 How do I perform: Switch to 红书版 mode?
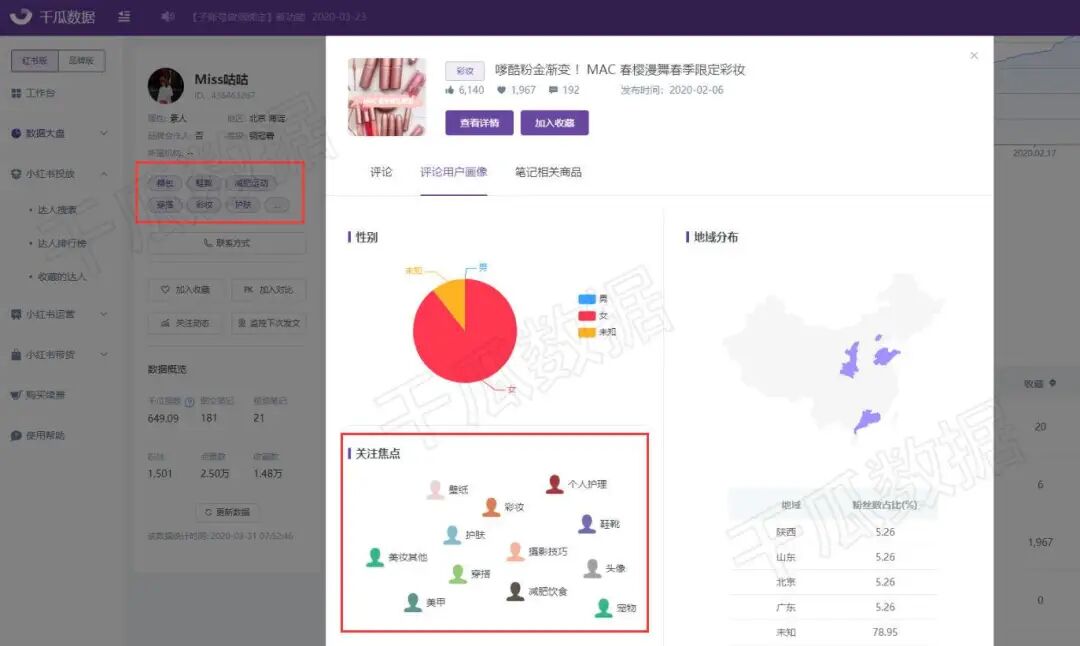pos(34,61)
